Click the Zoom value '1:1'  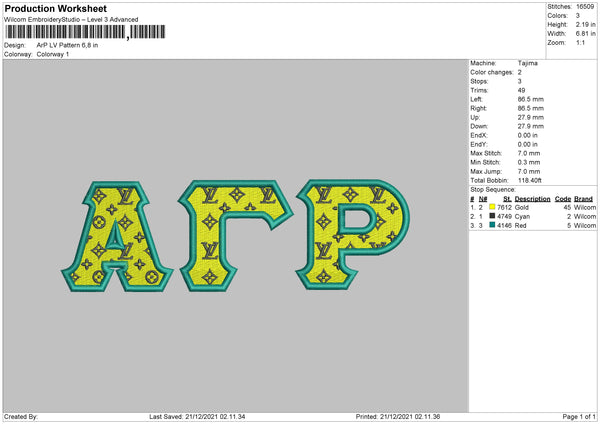(x=580, y=42)
